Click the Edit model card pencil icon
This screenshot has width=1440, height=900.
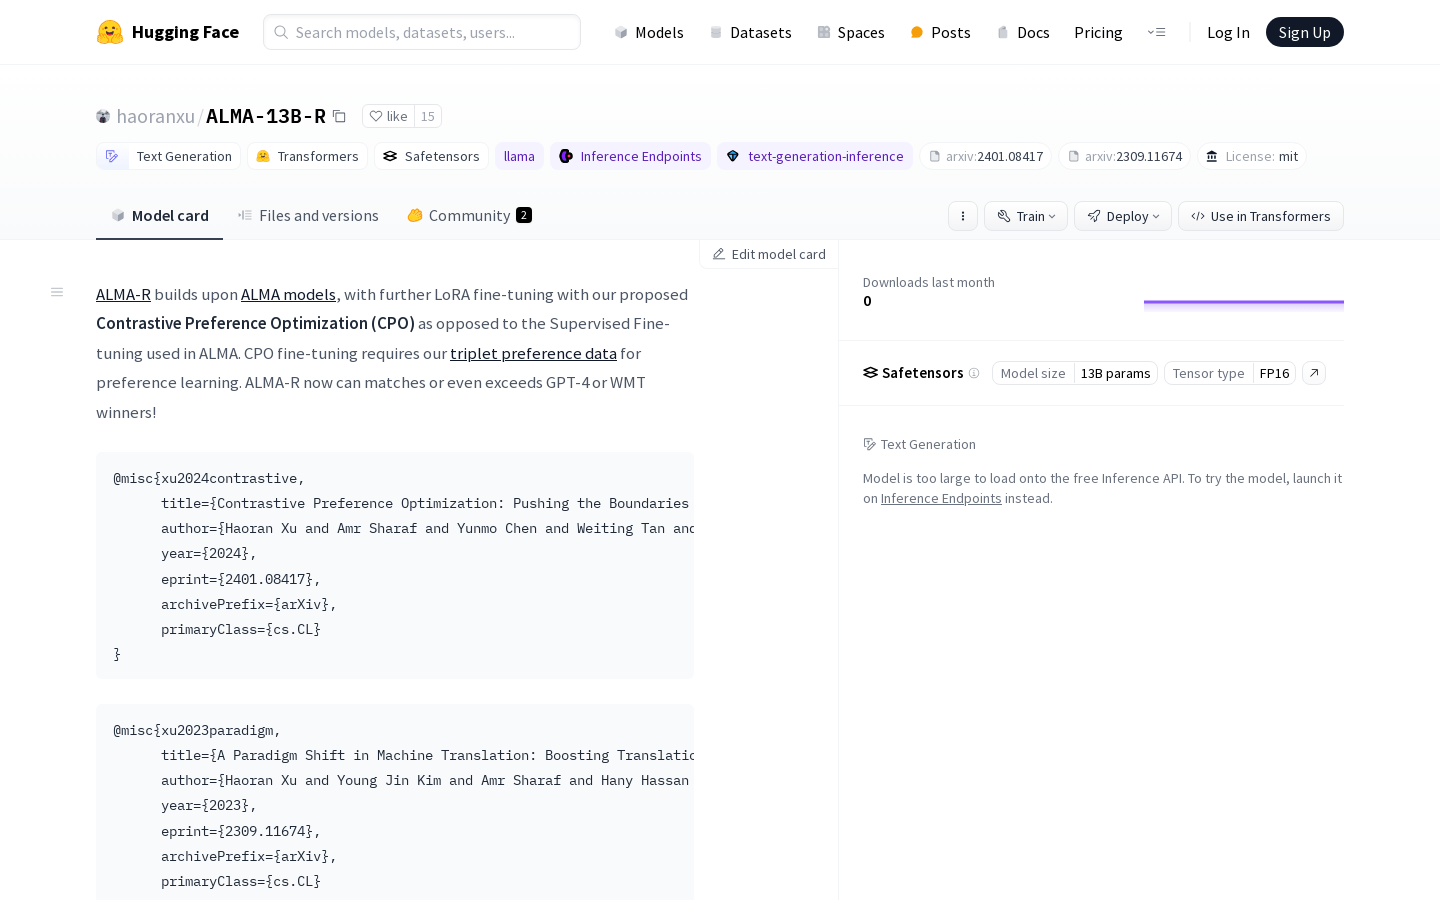pos(719,254)
